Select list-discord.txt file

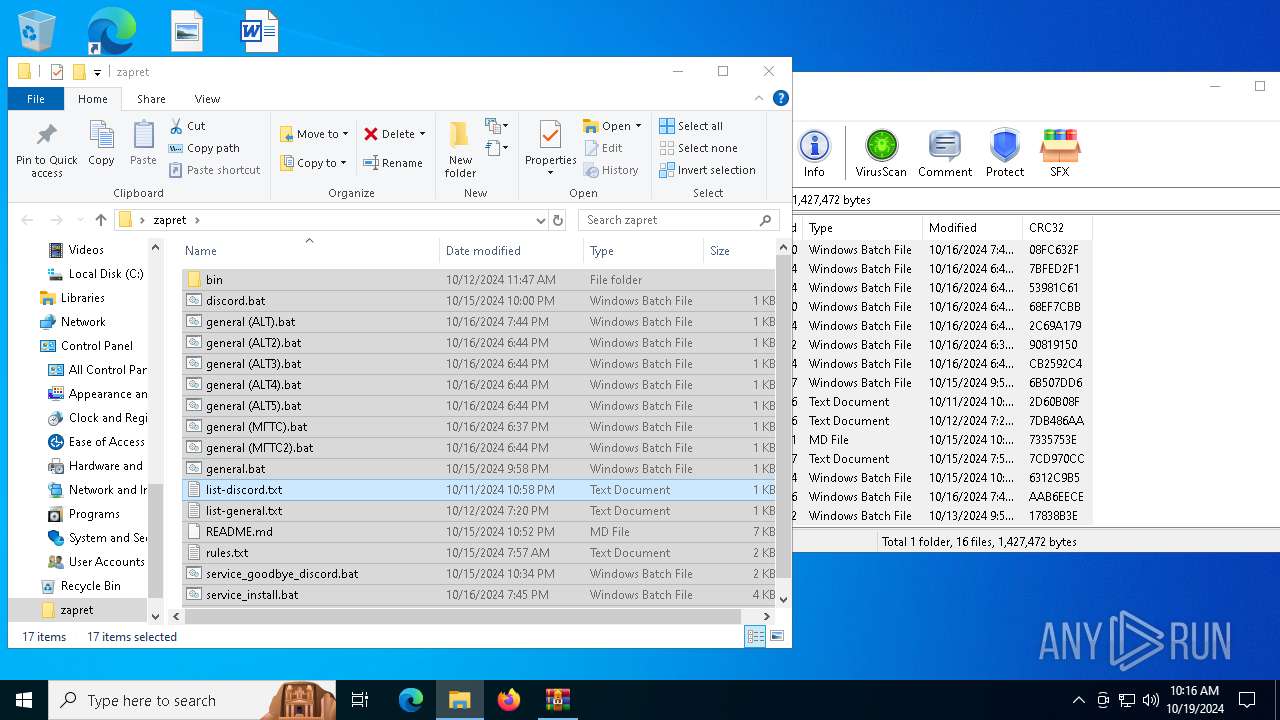(x=478, y=490)
